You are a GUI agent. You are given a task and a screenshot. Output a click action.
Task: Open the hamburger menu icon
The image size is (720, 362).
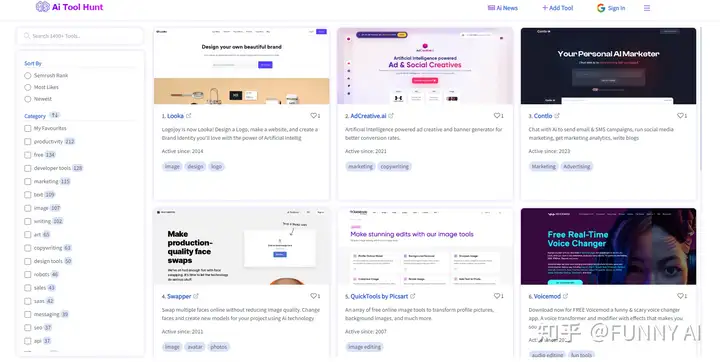pyautogui.click(x=647, y=8)
